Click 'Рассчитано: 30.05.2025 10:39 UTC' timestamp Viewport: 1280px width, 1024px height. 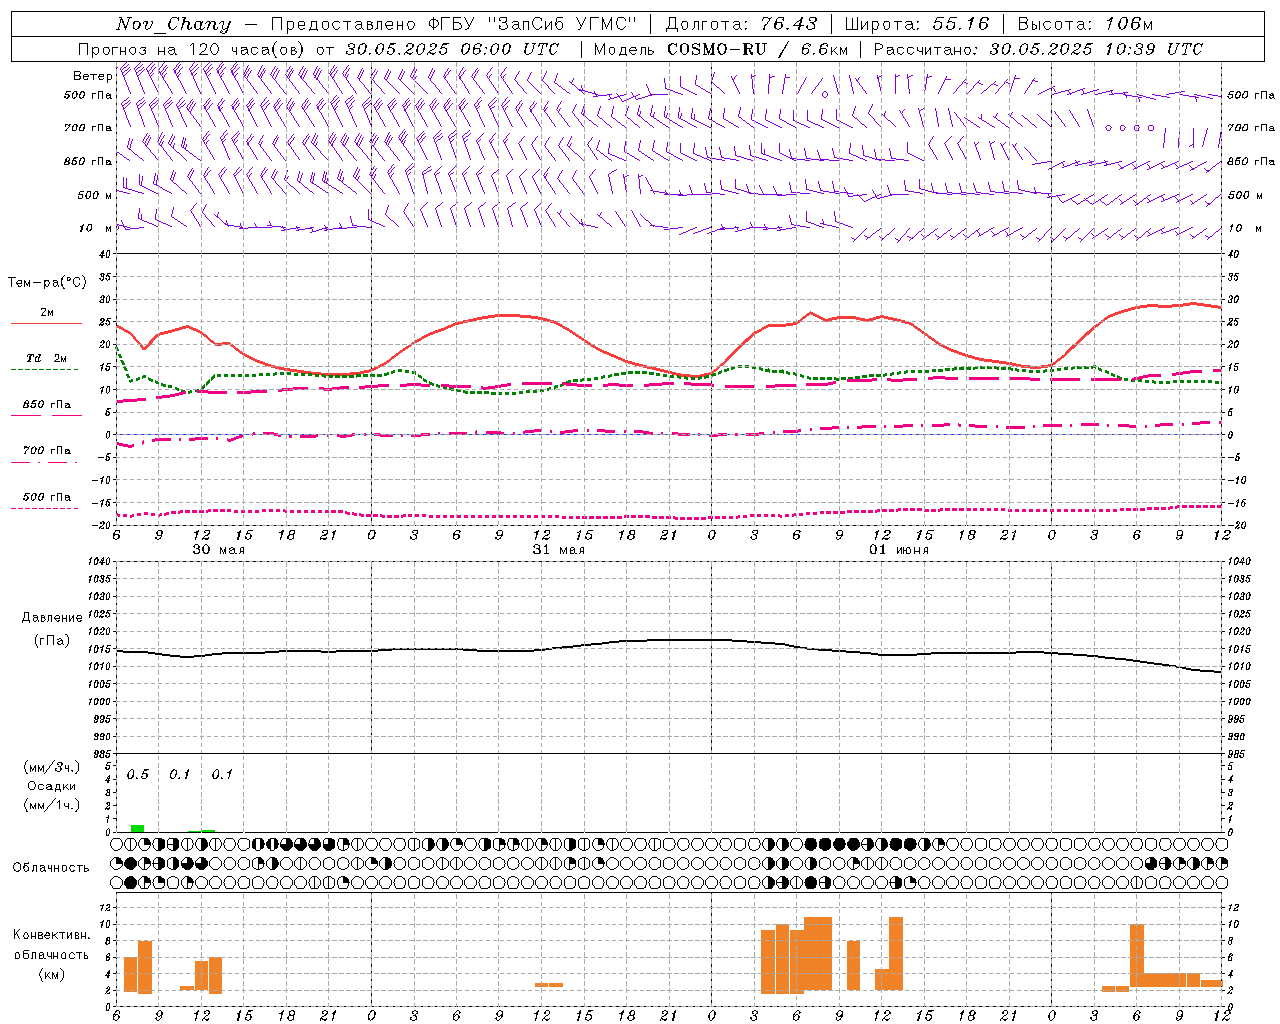click(1038, 49)
